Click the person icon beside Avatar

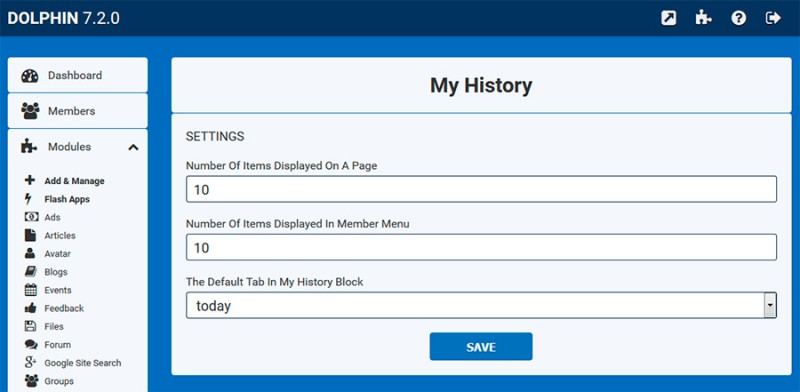click(30, 253)
